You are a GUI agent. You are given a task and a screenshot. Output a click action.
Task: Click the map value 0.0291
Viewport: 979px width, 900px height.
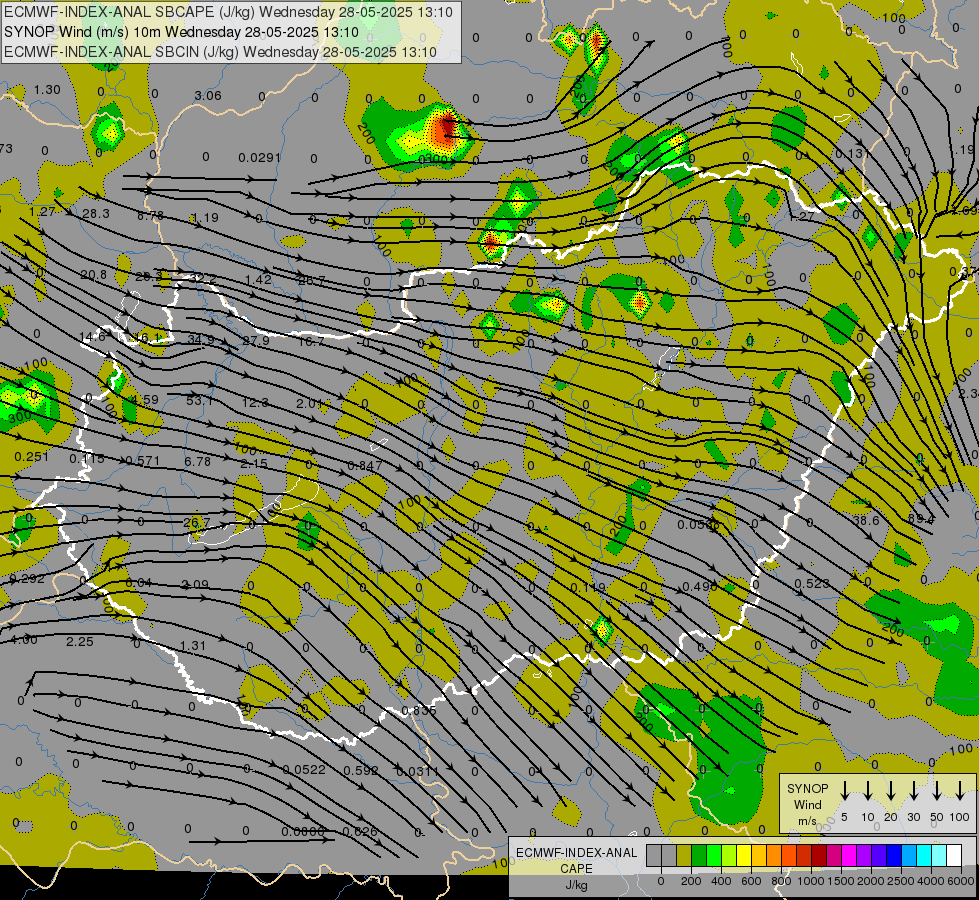[x=260, y=157]
